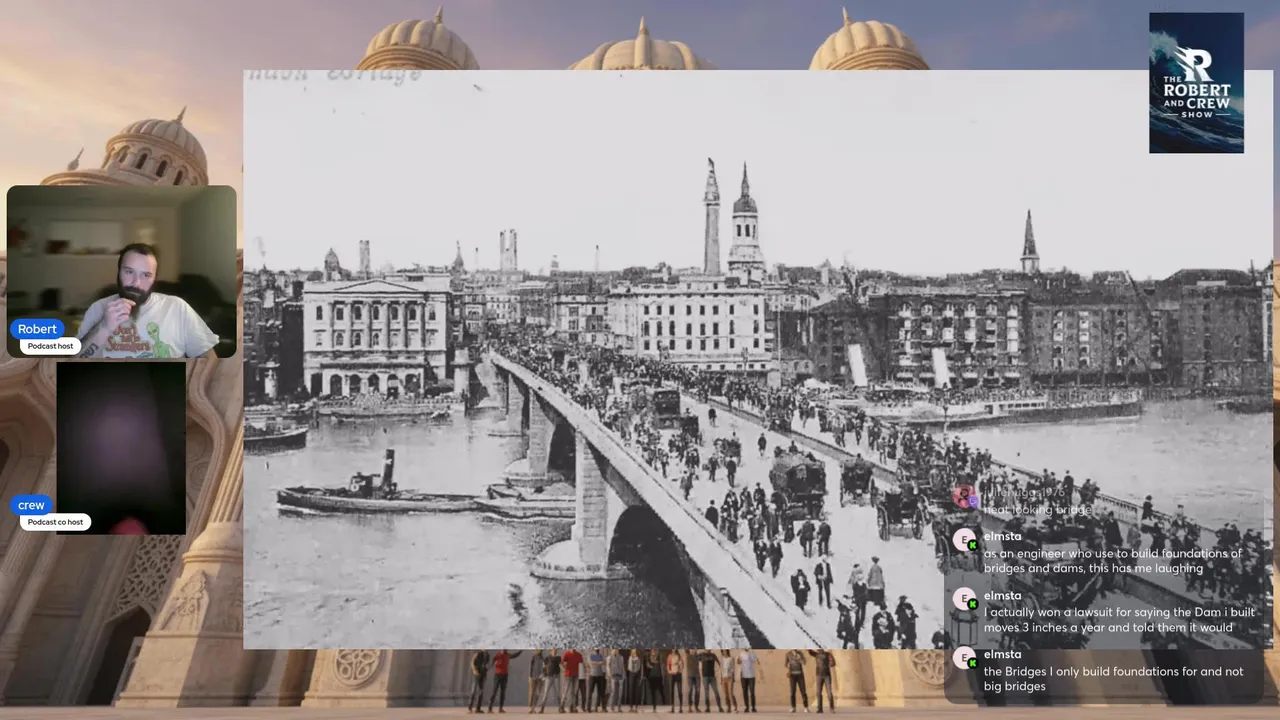The height and width of the screenshot is (720, 1280).
Task: Click 'elmsta' username above 'the Bridges' message
Action: 1002,655
